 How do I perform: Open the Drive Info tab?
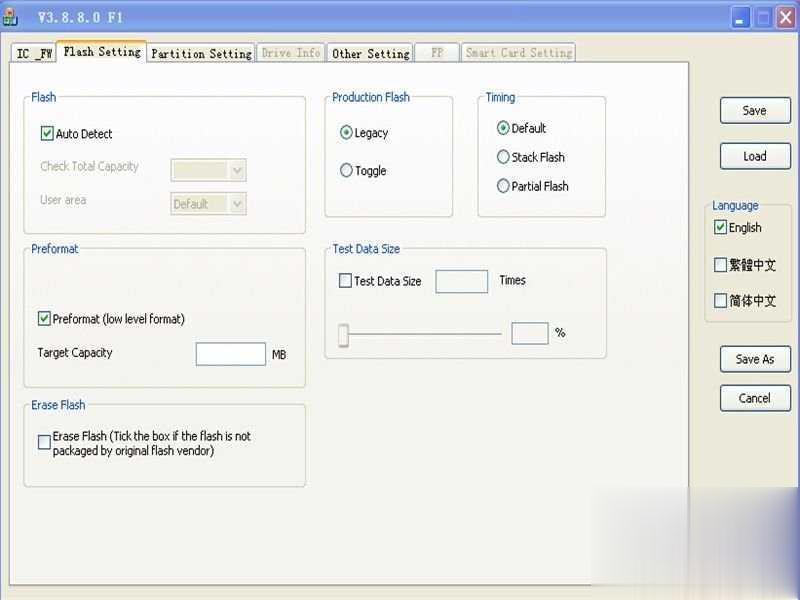point(290,53)
